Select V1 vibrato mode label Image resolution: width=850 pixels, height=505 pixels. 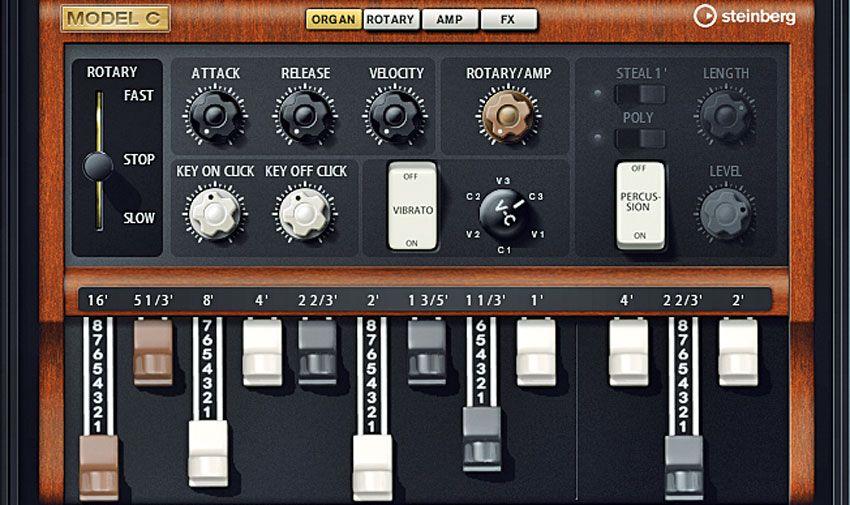pos(537,235)
